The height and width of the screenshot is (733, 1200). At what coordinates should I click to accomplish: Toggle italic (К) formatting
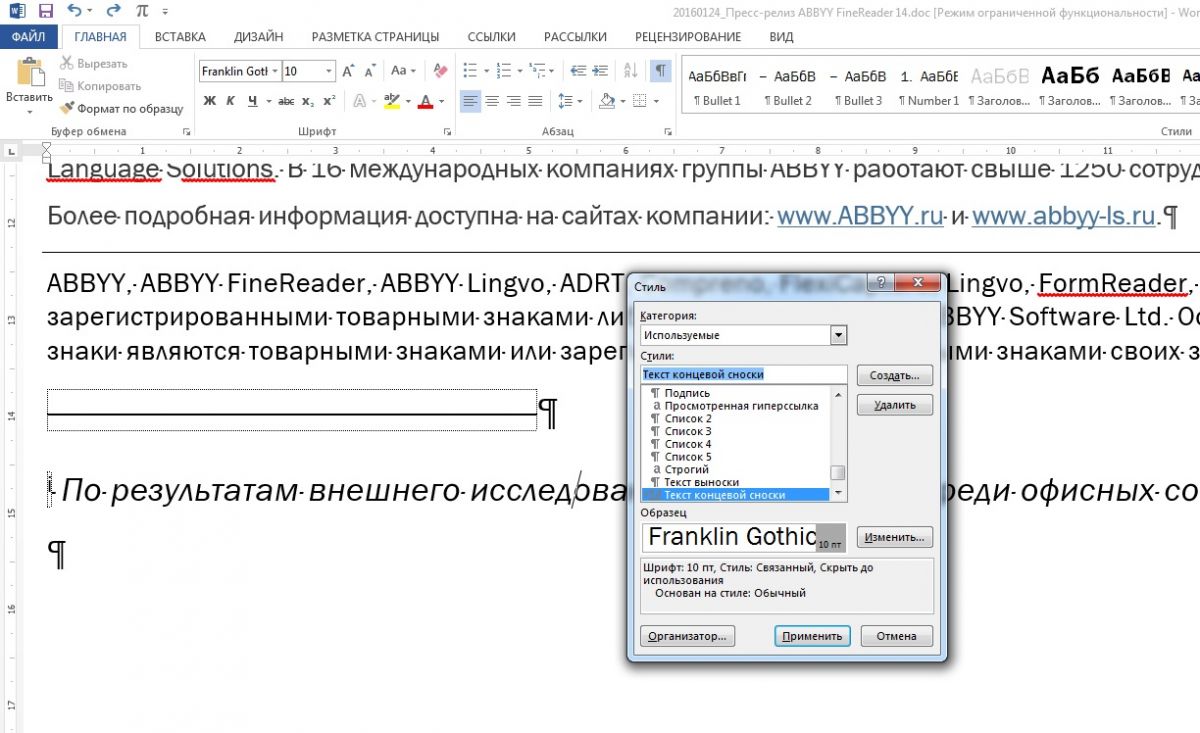(231, 101)
